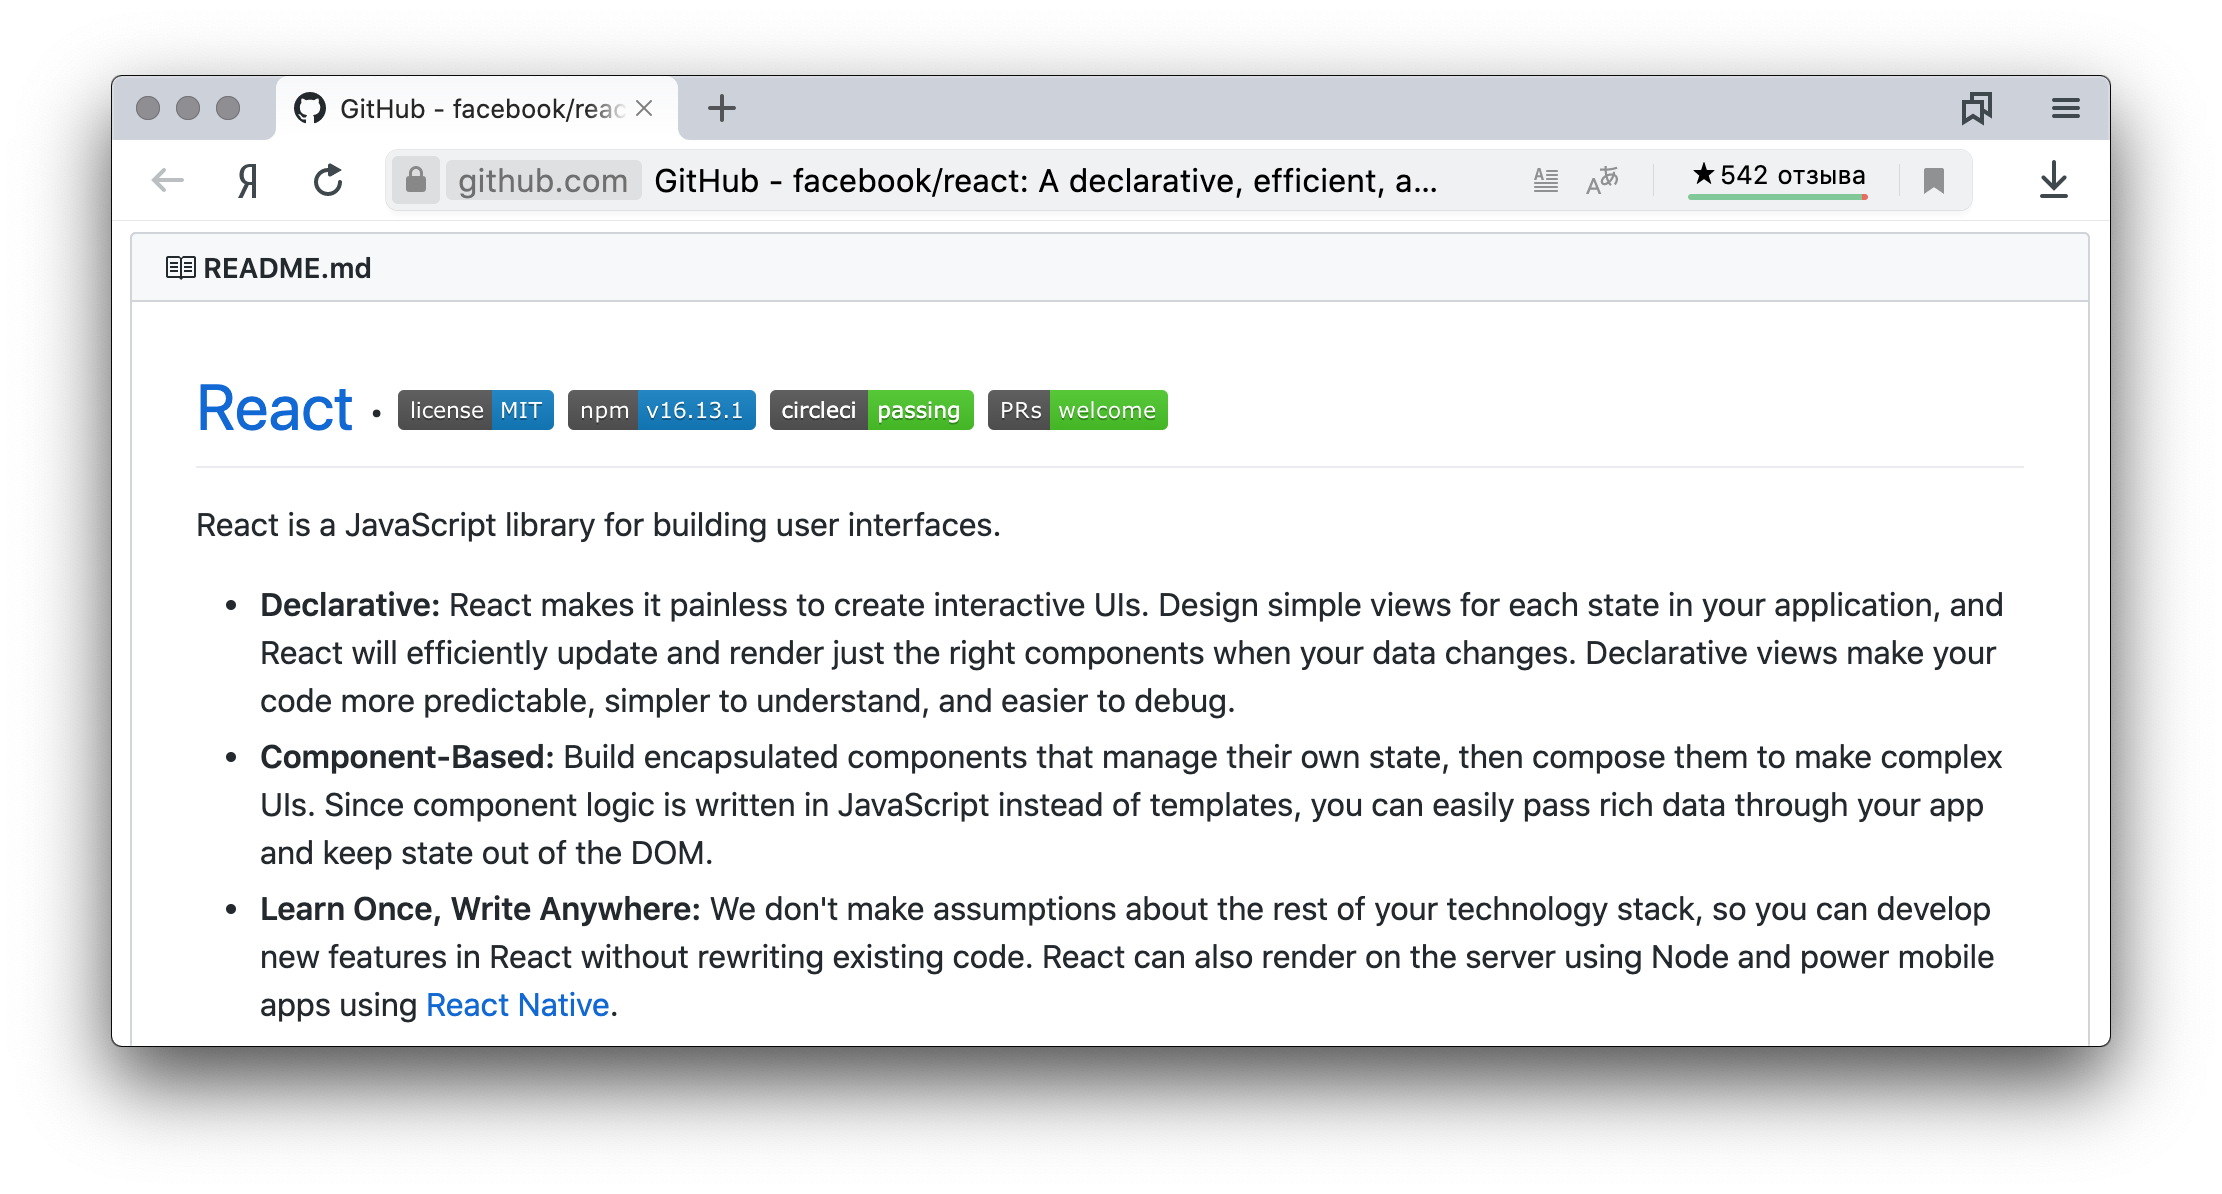This screenshot has height=1194, width=2222.
Task: Open the downloads arrow icon
Action: 2053,181
